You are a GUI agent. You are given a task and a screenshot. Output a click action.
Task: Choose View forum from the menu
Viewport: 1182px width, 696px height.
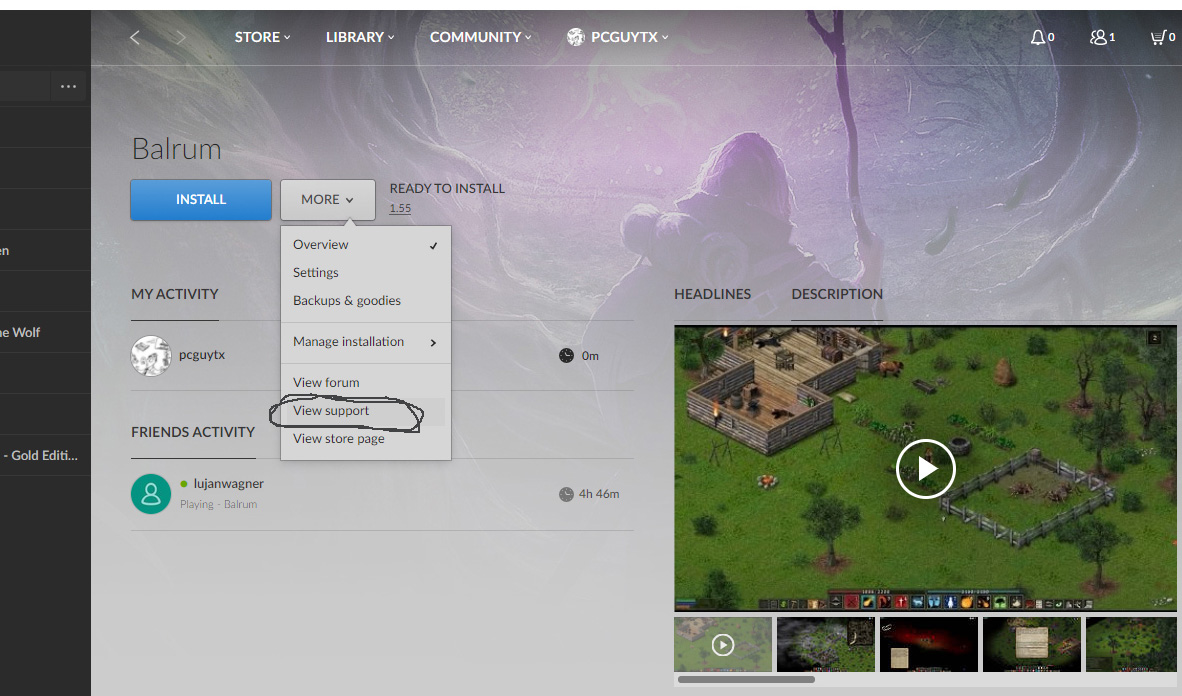coord(366,382)
